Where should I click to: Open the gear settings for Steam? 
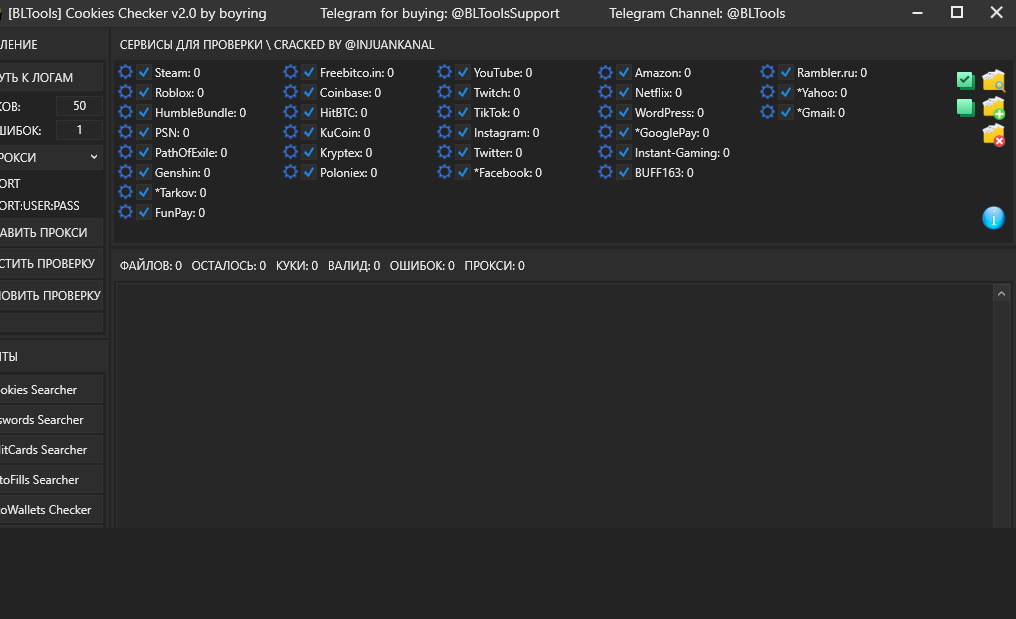126,72
